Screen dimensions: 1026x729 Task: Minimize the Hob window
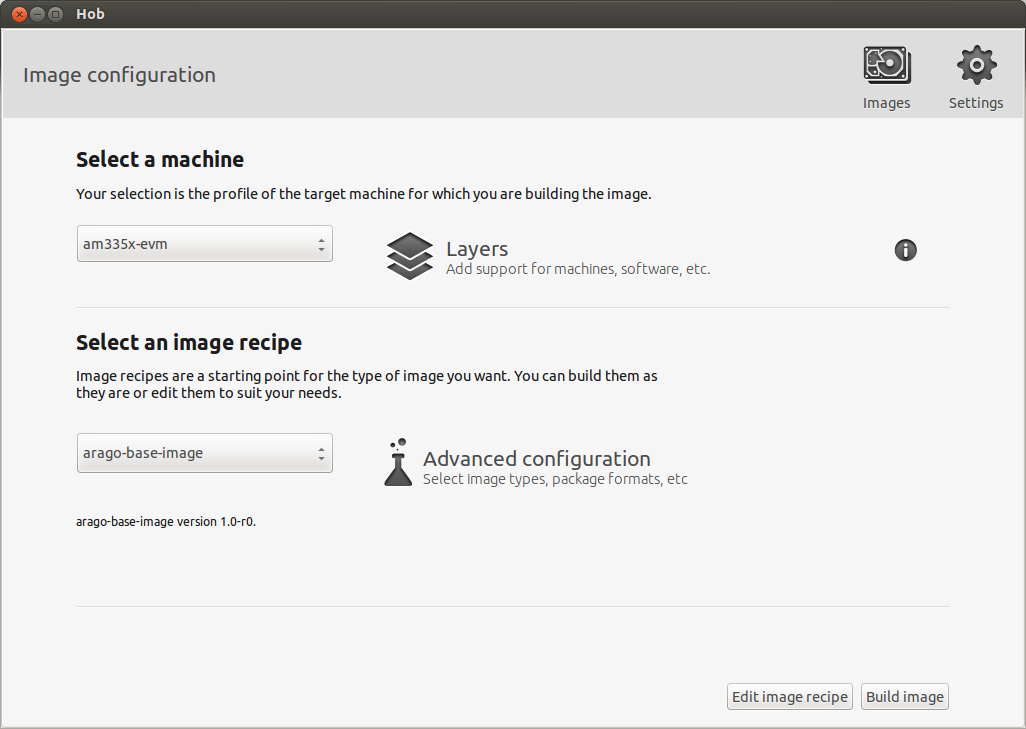[x=37, y=14]
